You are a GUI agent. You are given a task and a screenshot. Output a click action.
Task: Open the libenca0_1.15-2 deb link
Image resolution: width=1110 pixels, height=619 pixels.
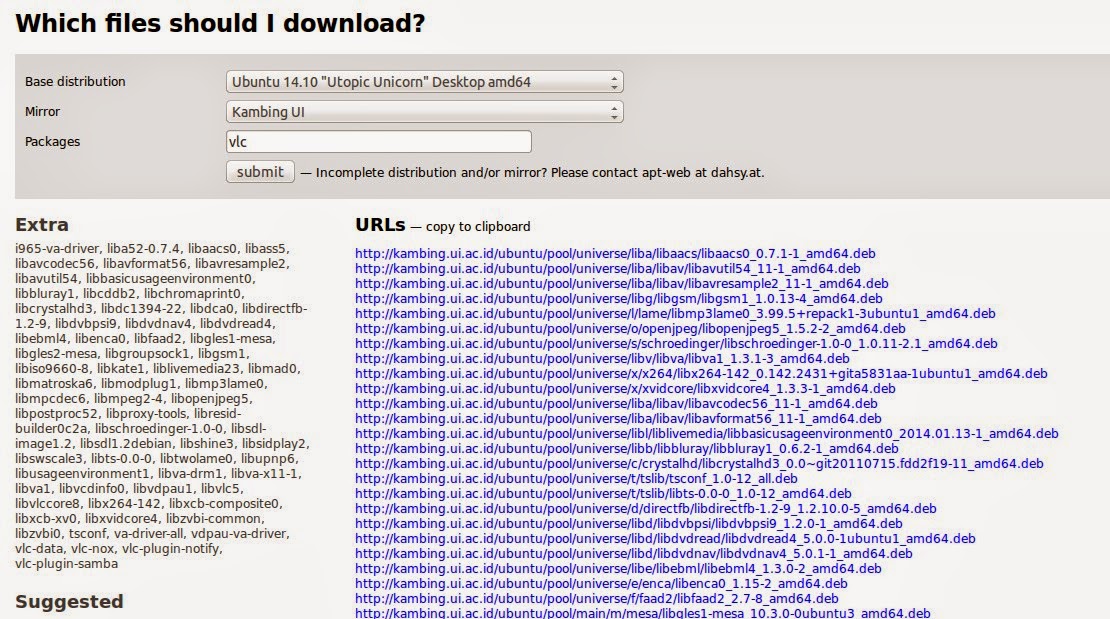[x=601, y=584]
